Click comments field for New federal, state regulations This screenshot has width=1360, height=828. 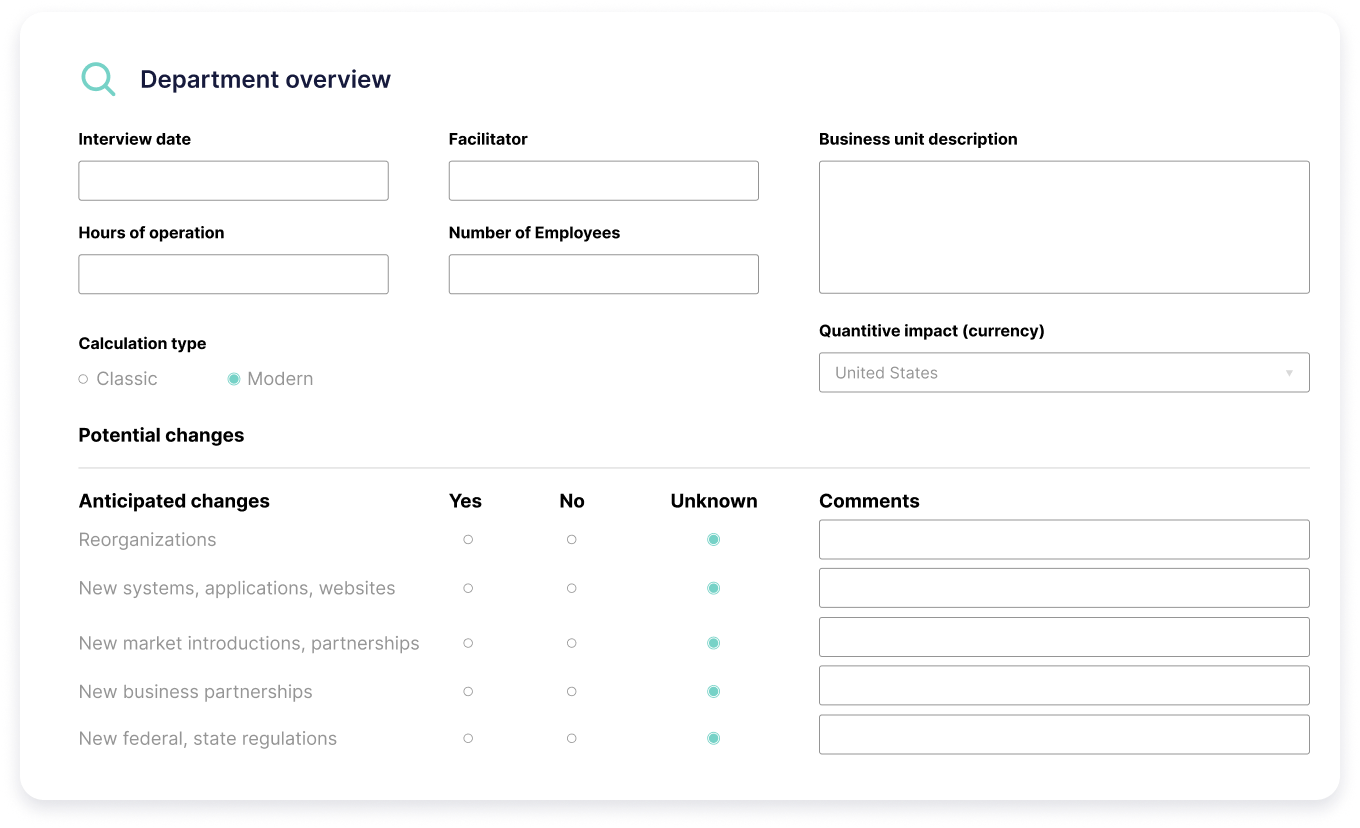[x=1063, y=734]
